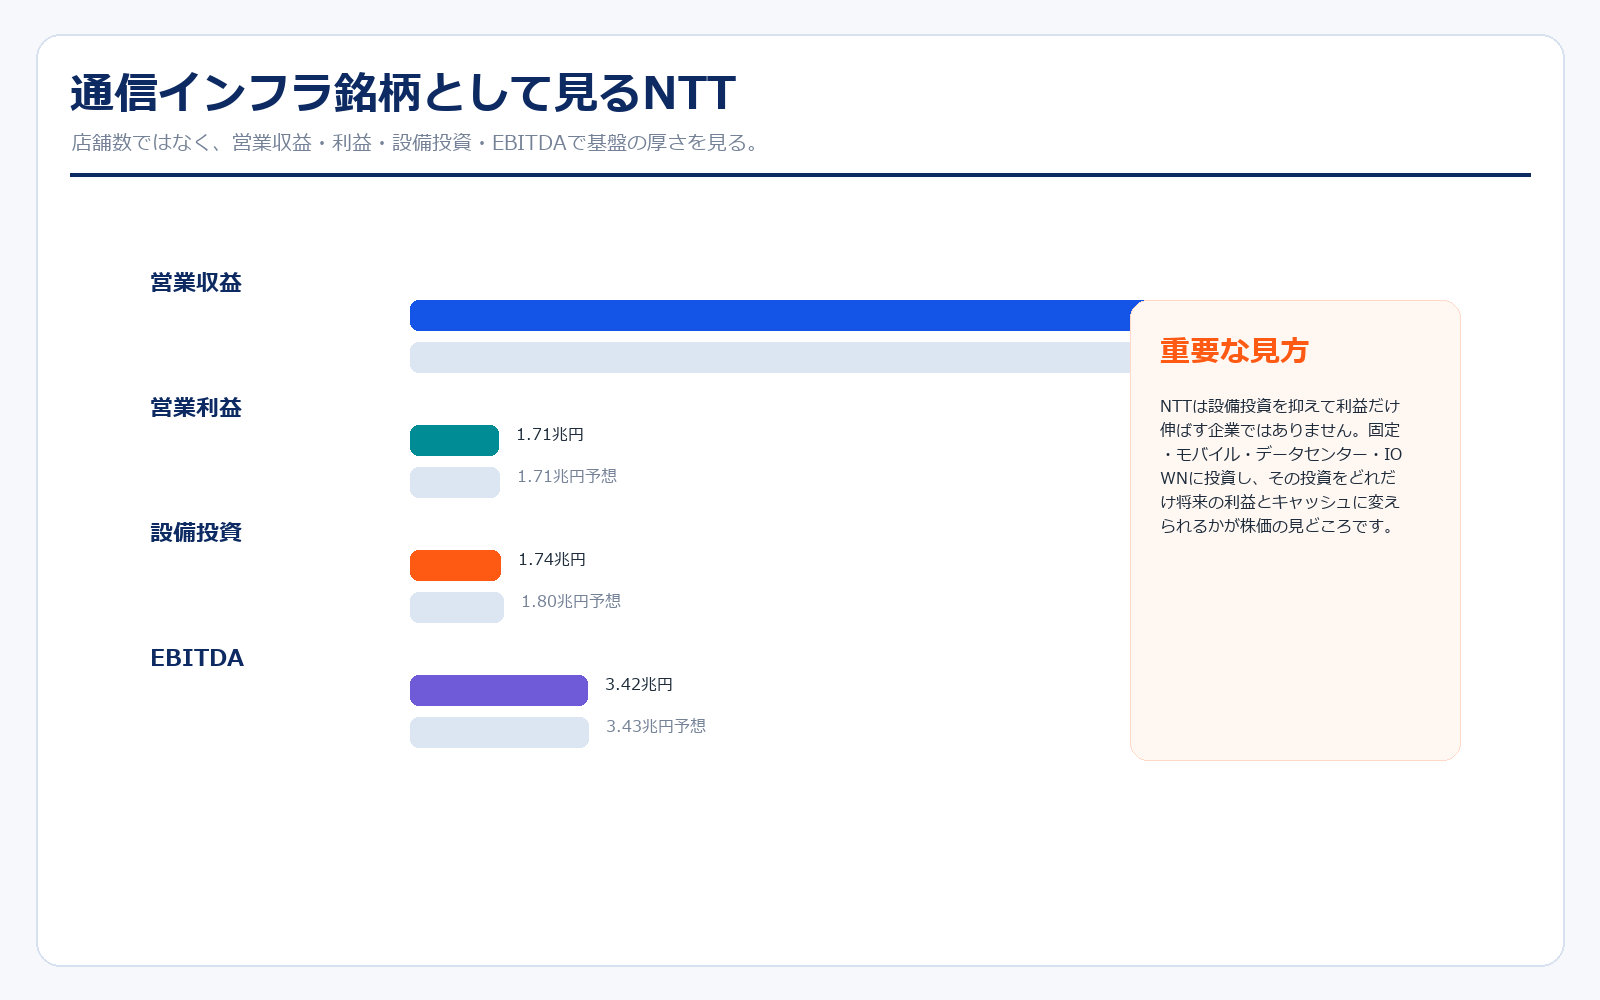This screenshot has height=1000, width=1600.
Task: Select the 設備投資 row label
Action: (196, 533)
